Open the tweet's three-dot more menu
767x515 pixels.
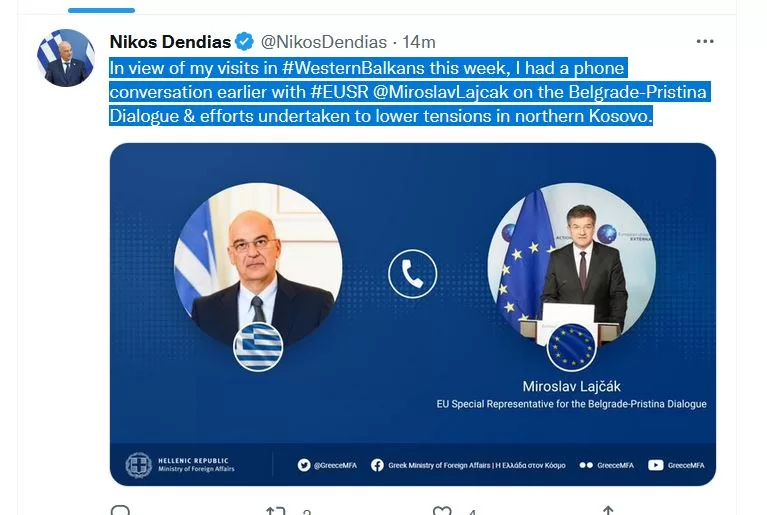(x=705, y=42)
